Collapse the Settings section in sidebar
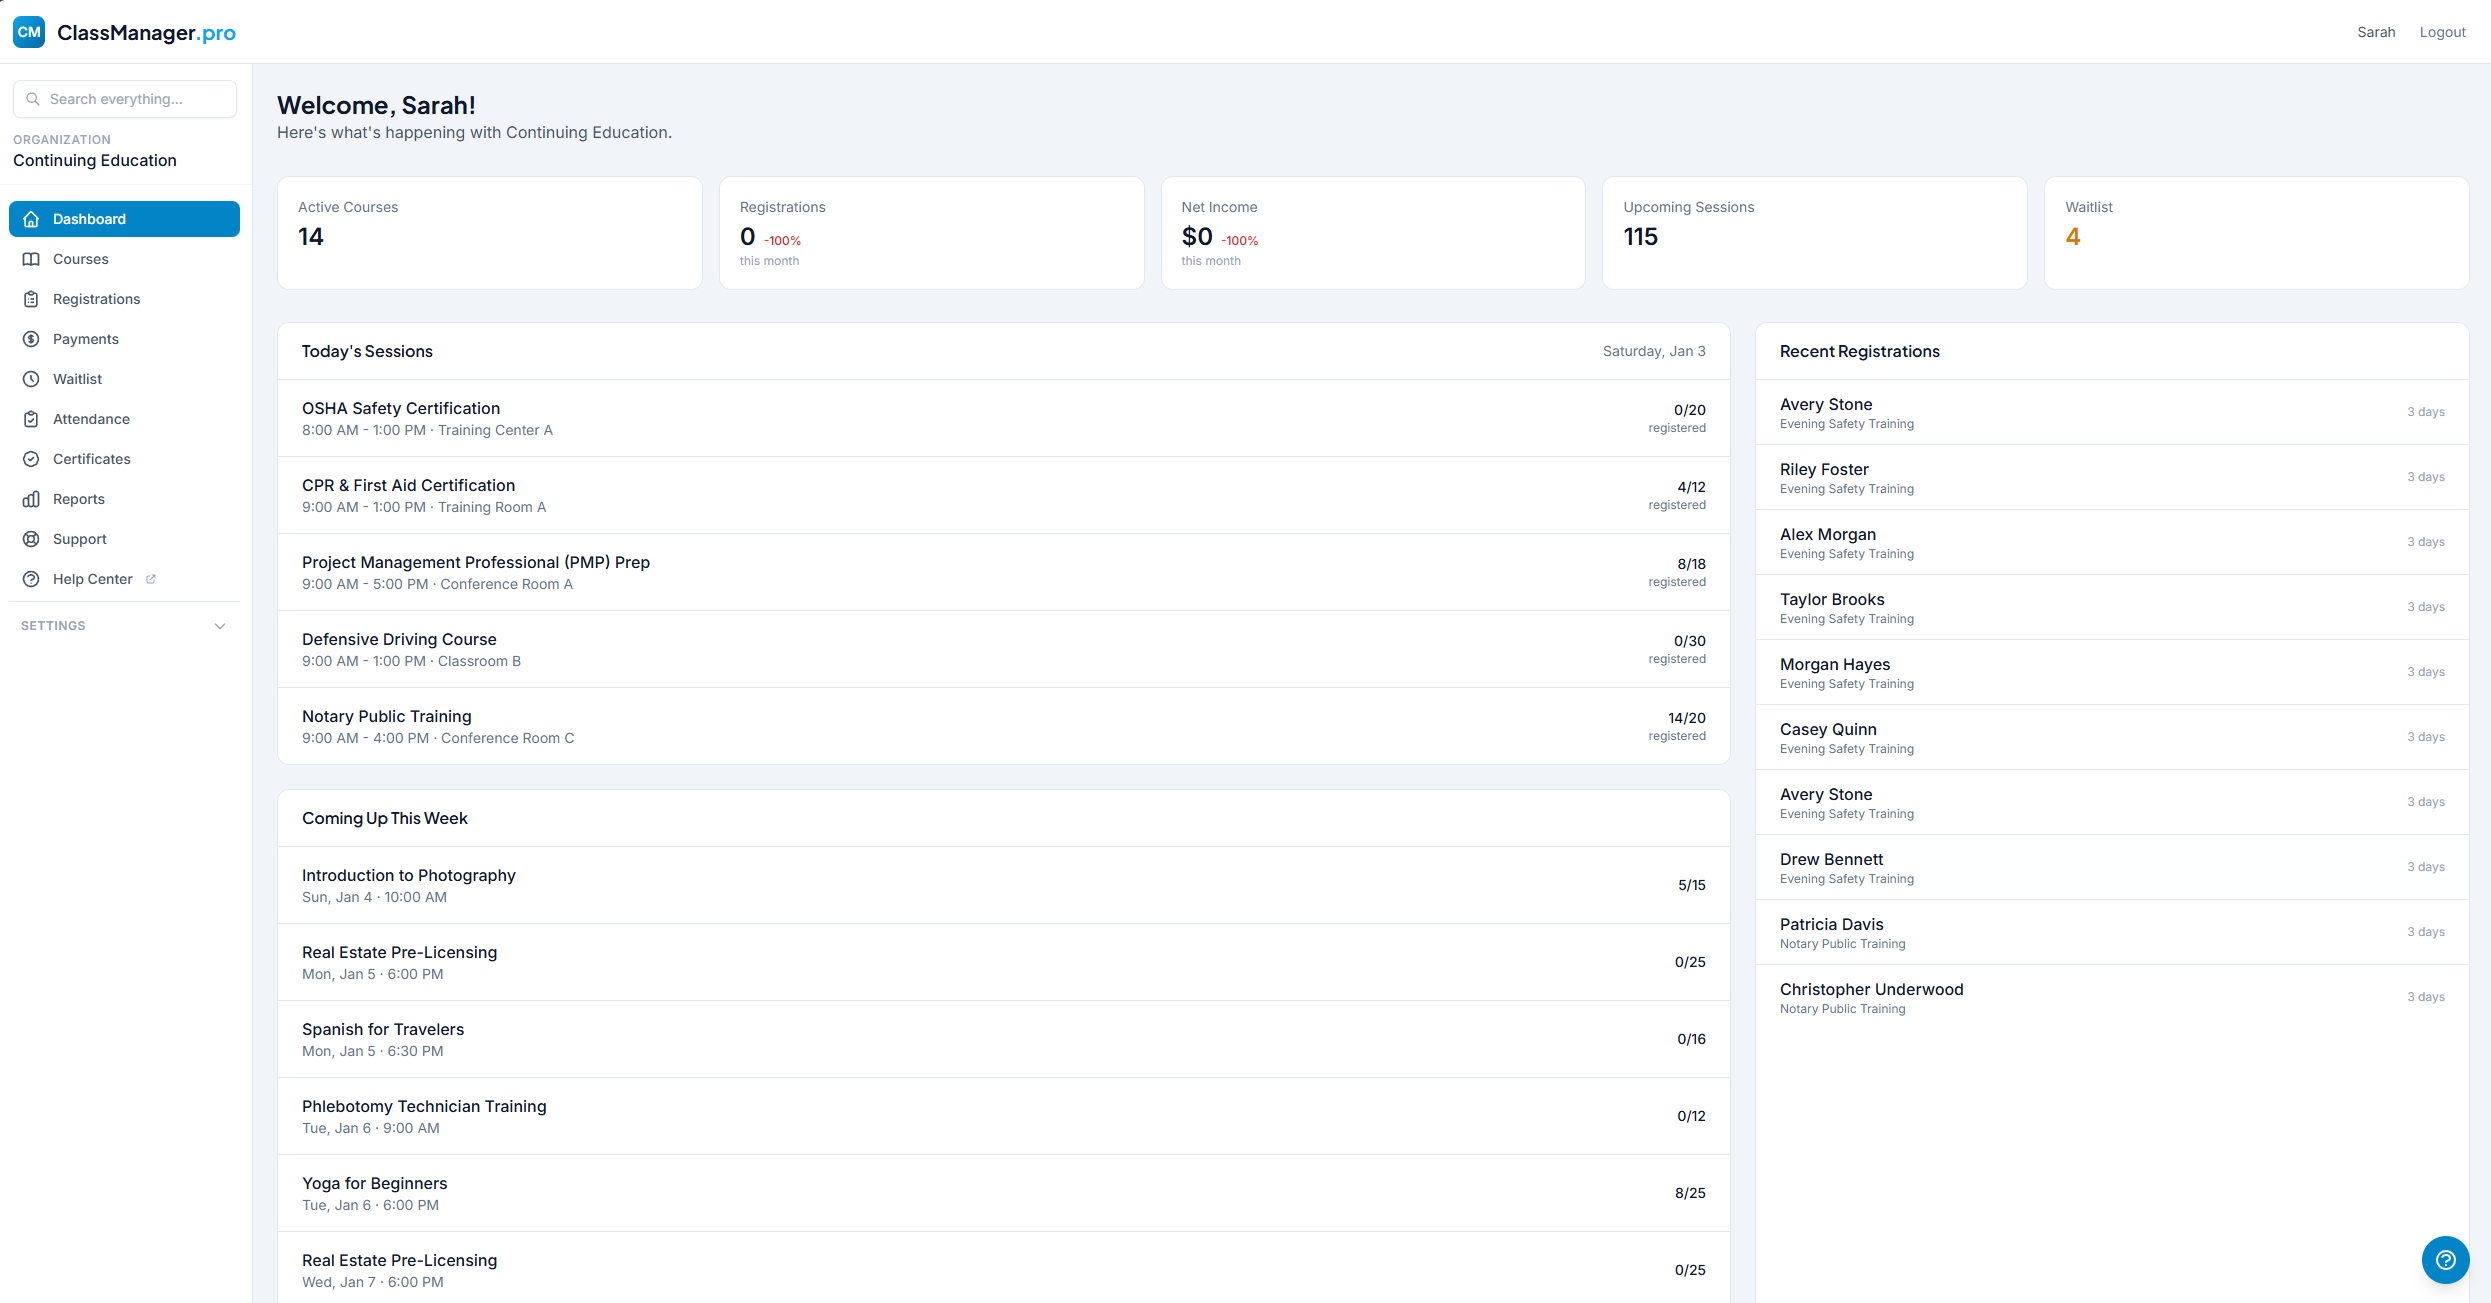The width and height of the screenshot is (2491, 1303). pyautogui.click(x=220, y=625)
